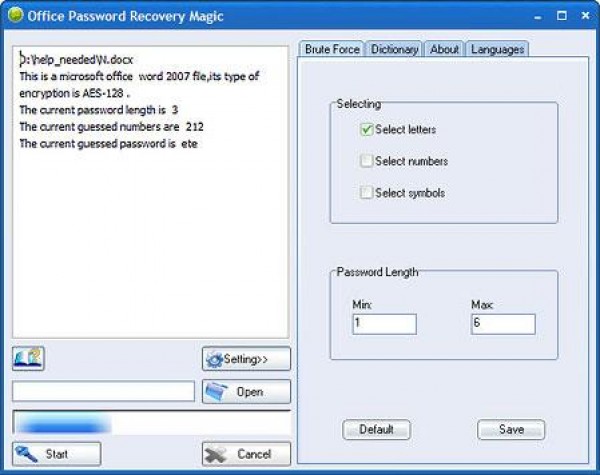The image size is (600, 475).
Task: Click the Min password length field
Action: (x=384, y=324)
